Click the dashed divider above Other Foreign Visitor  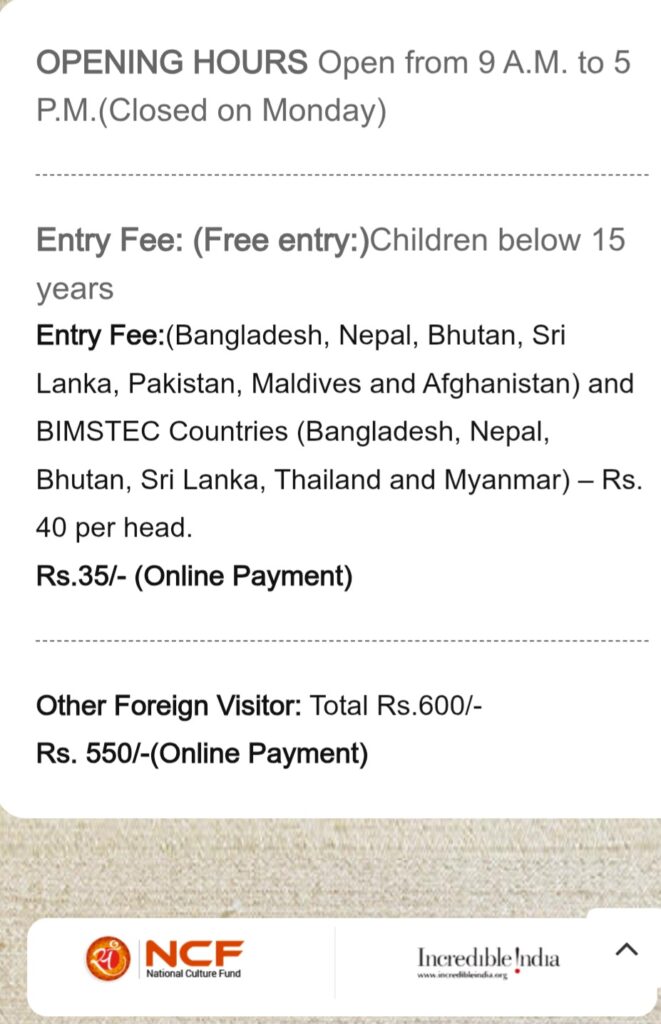pos(342,640)
